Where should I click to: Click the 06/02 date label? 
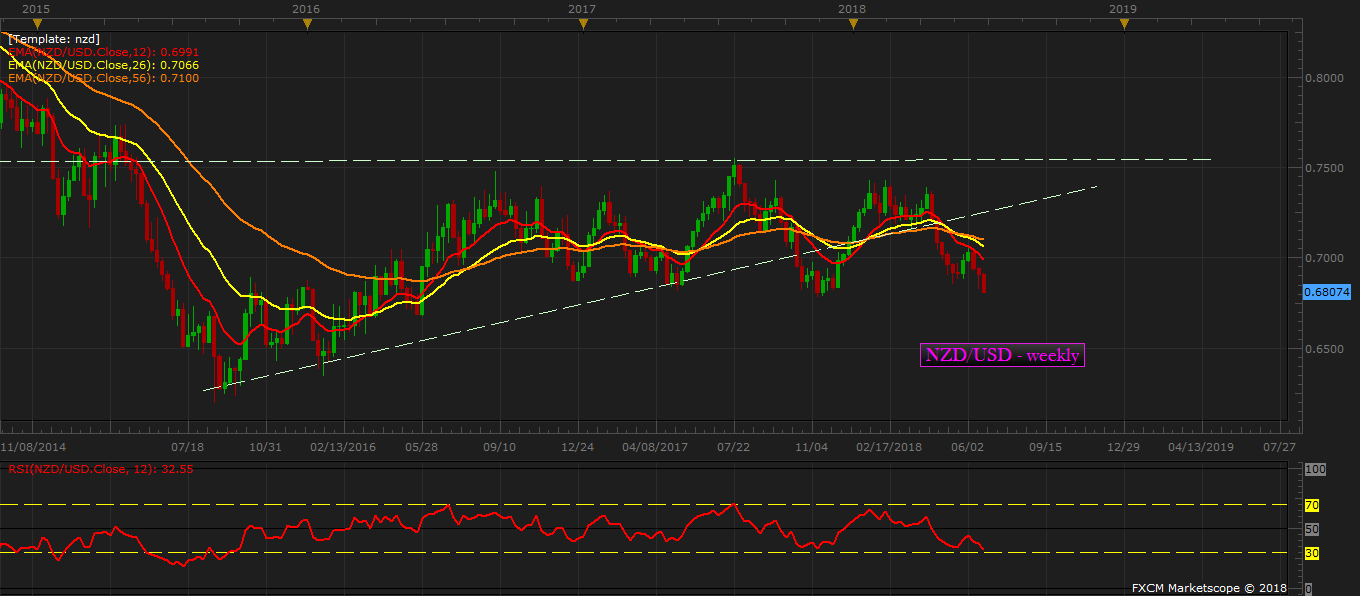point(967,447)
